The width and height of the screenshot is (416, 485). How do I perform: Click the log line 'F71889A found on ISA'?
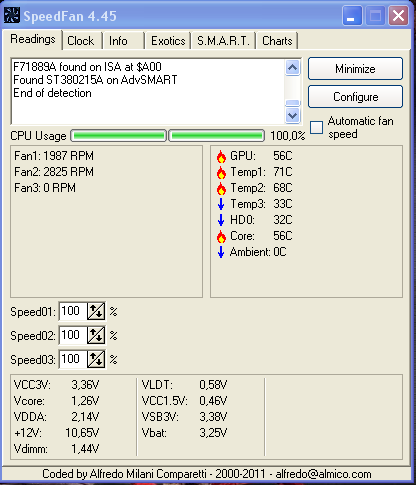tap(87, 67)
